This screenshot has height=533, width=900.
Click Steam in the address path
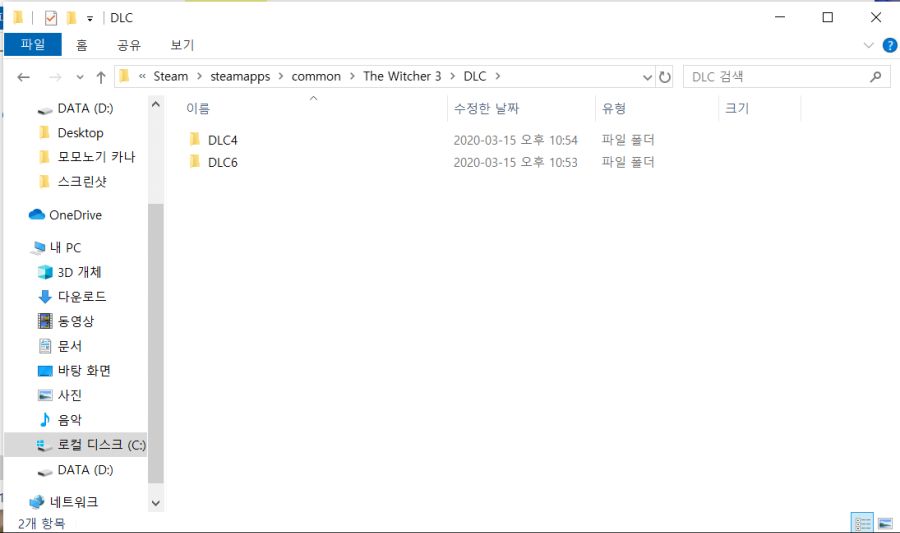click(x=170, y=76)
